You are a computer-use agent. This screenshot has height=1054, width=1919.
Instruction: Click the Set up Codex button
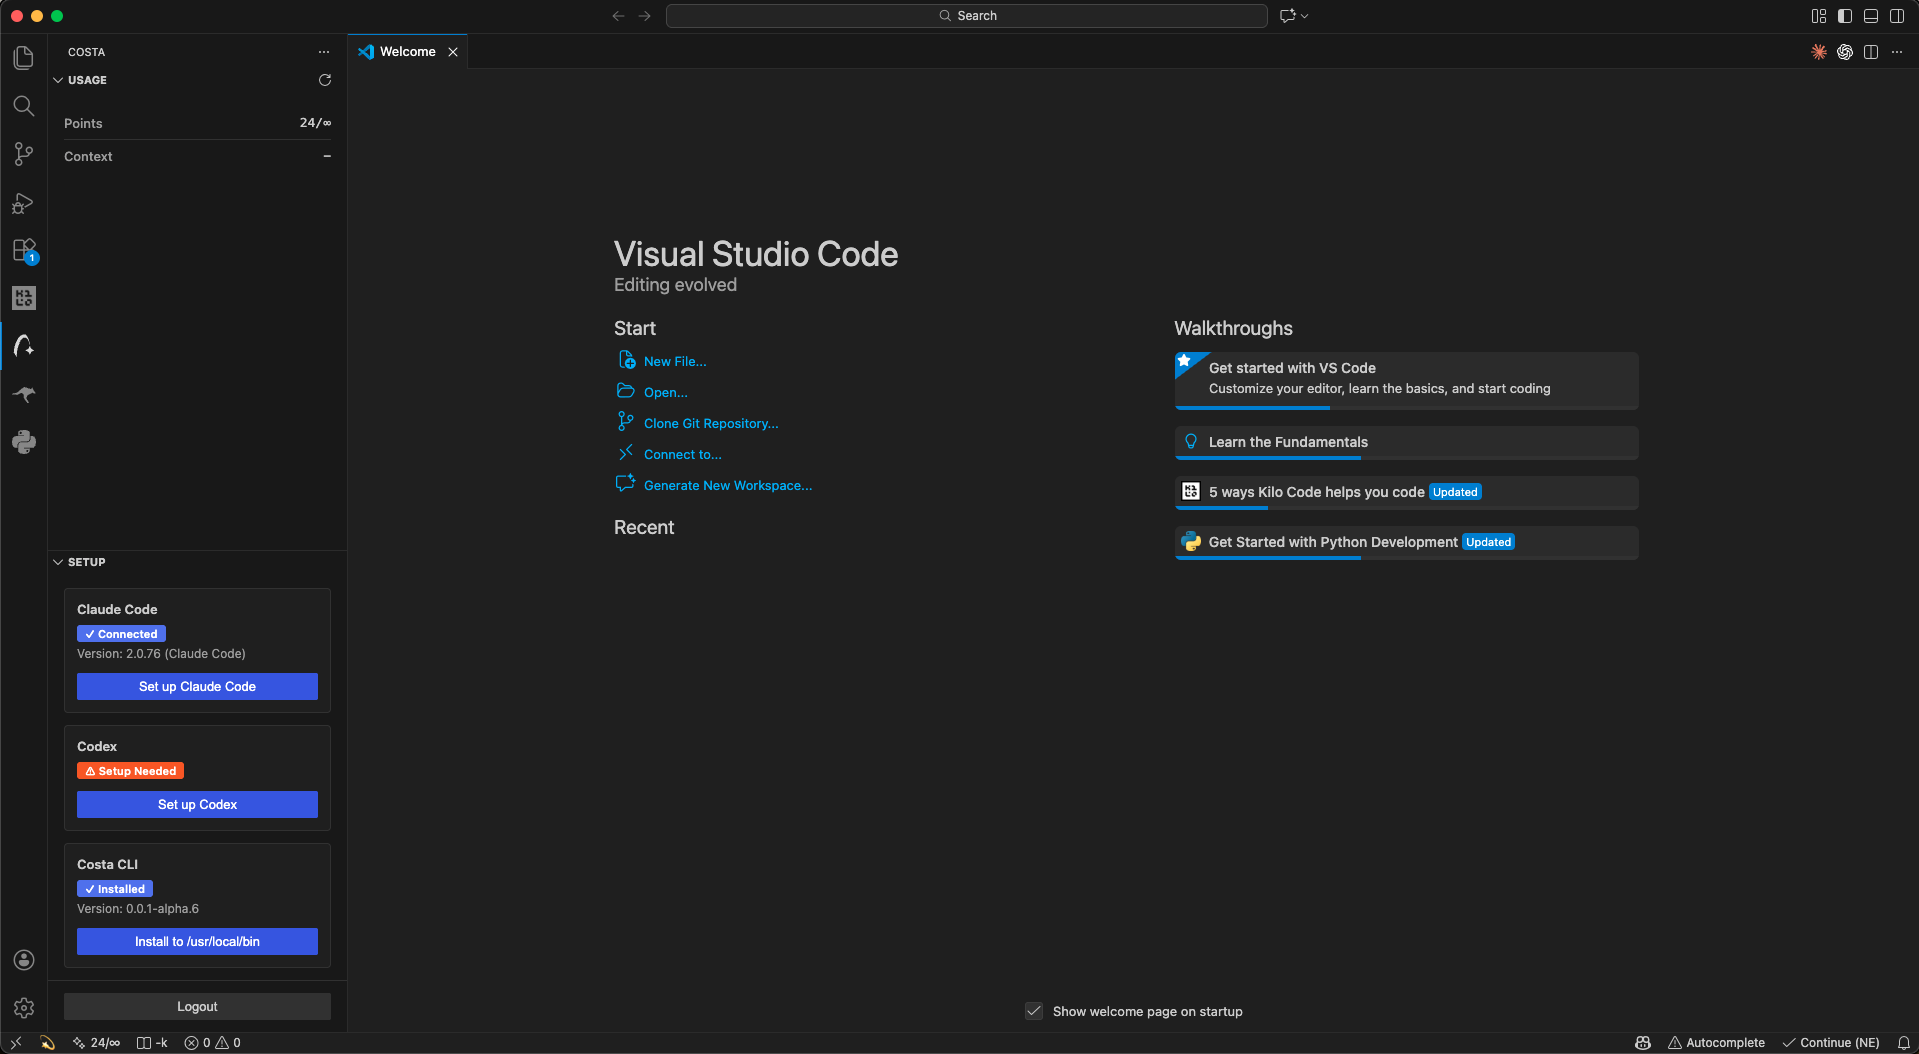pyautogui.click(x=196, y=804)
